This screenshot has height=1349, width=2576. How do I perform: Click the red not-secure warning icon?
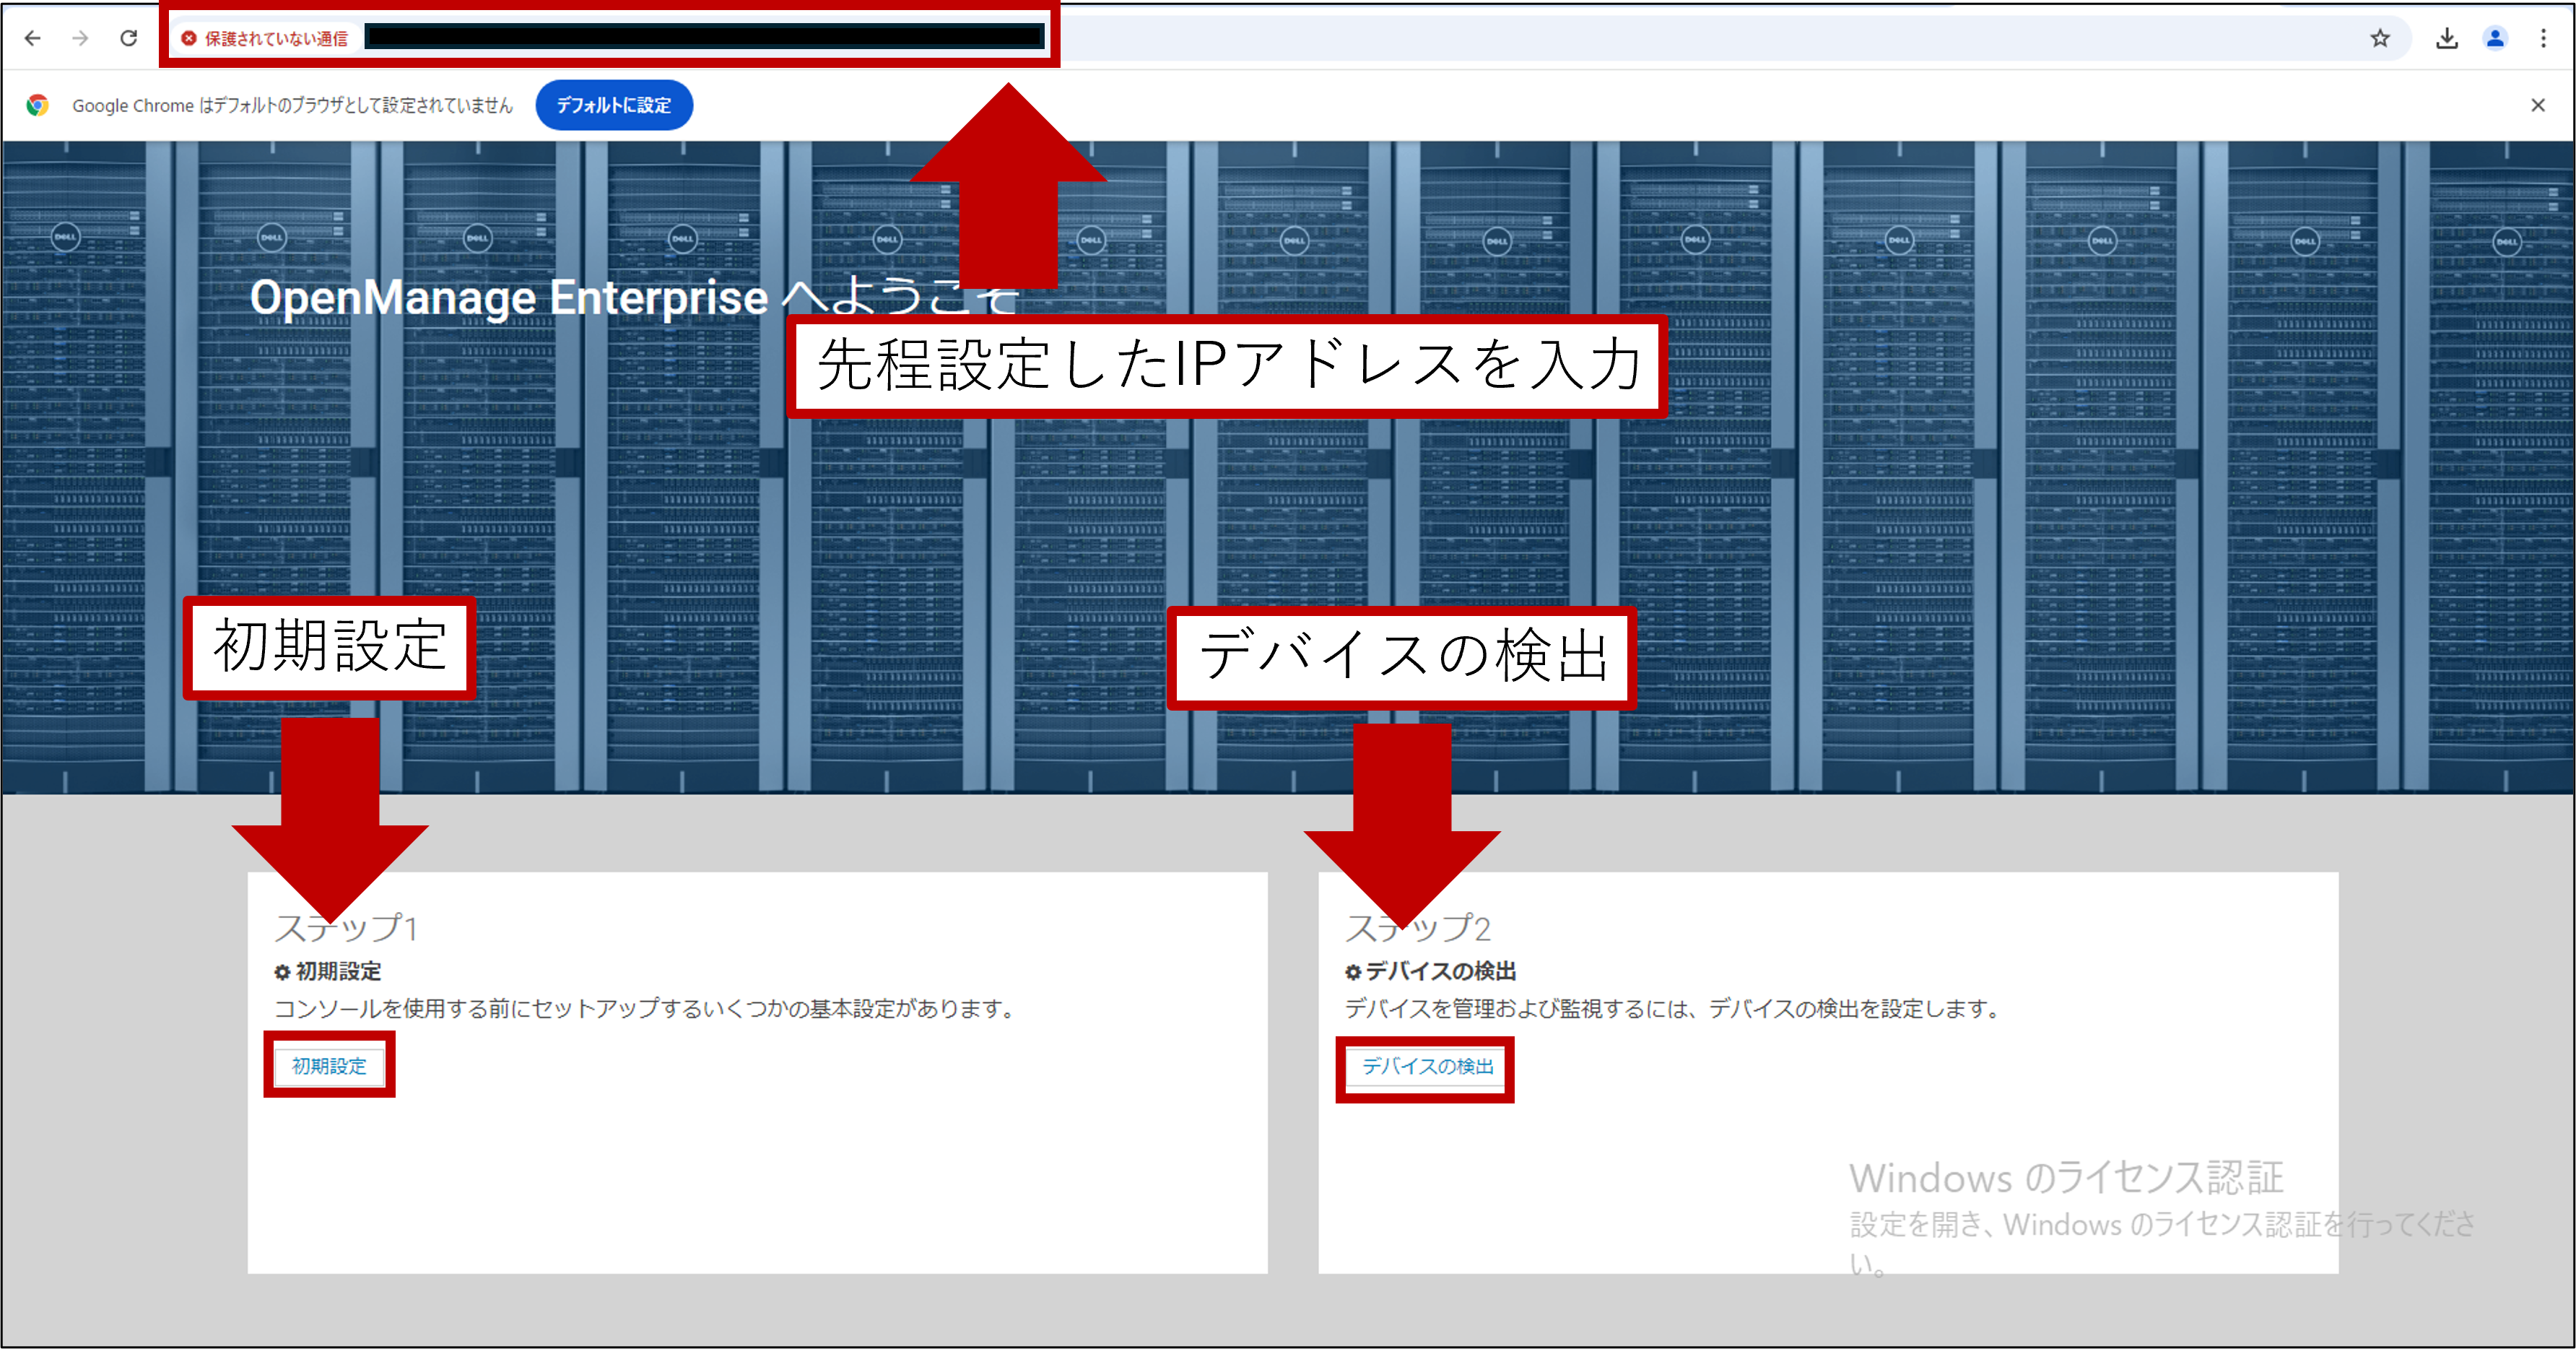tap(189, 38)
